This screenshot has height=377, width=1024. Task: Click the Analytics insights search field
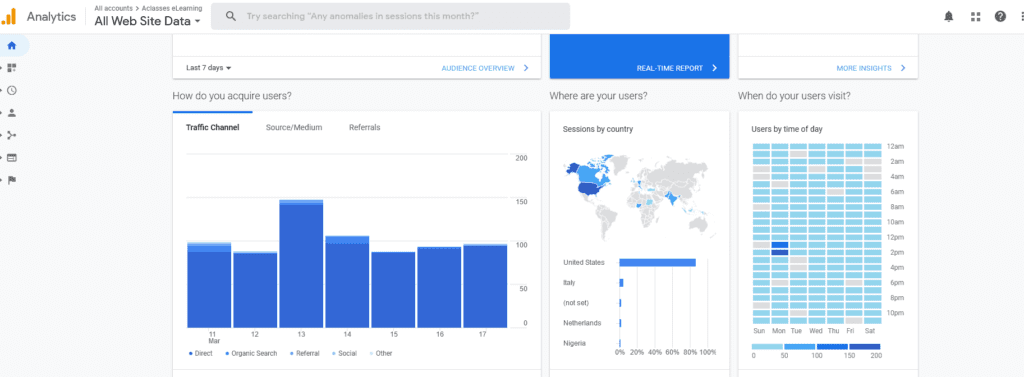pyautogui.click(x=391, y=16)
